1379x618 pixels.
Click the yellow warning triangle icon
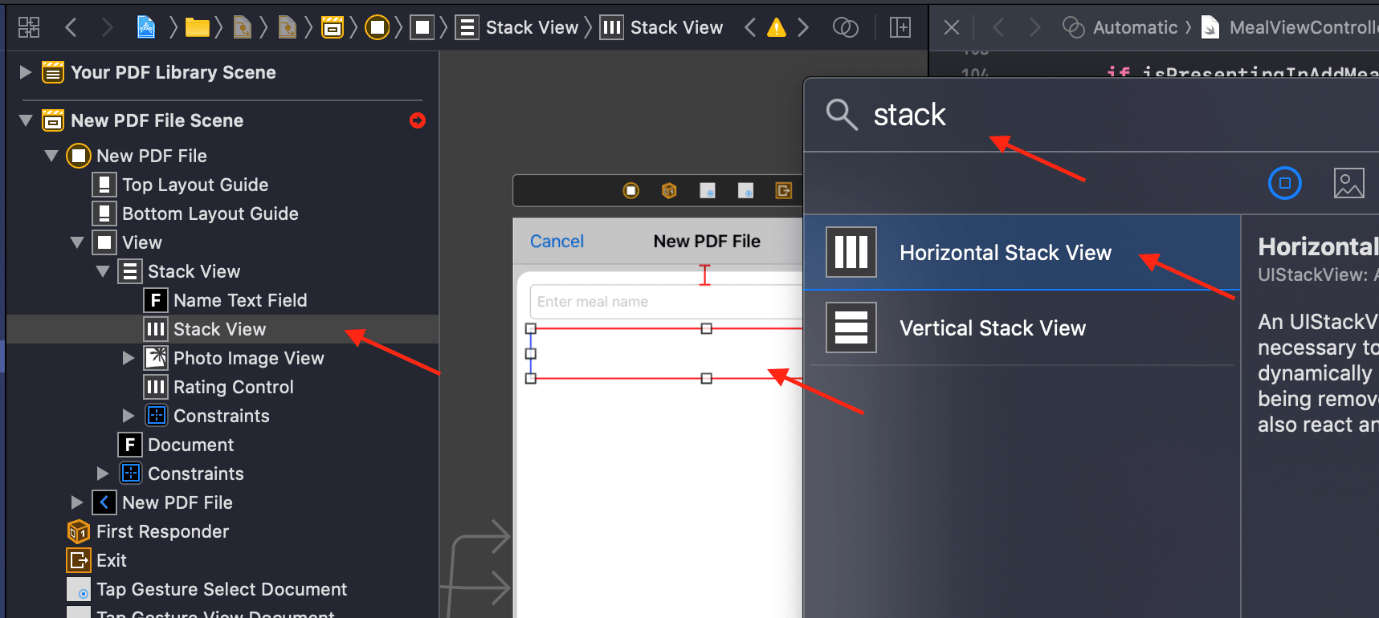[x=776, y=28]
